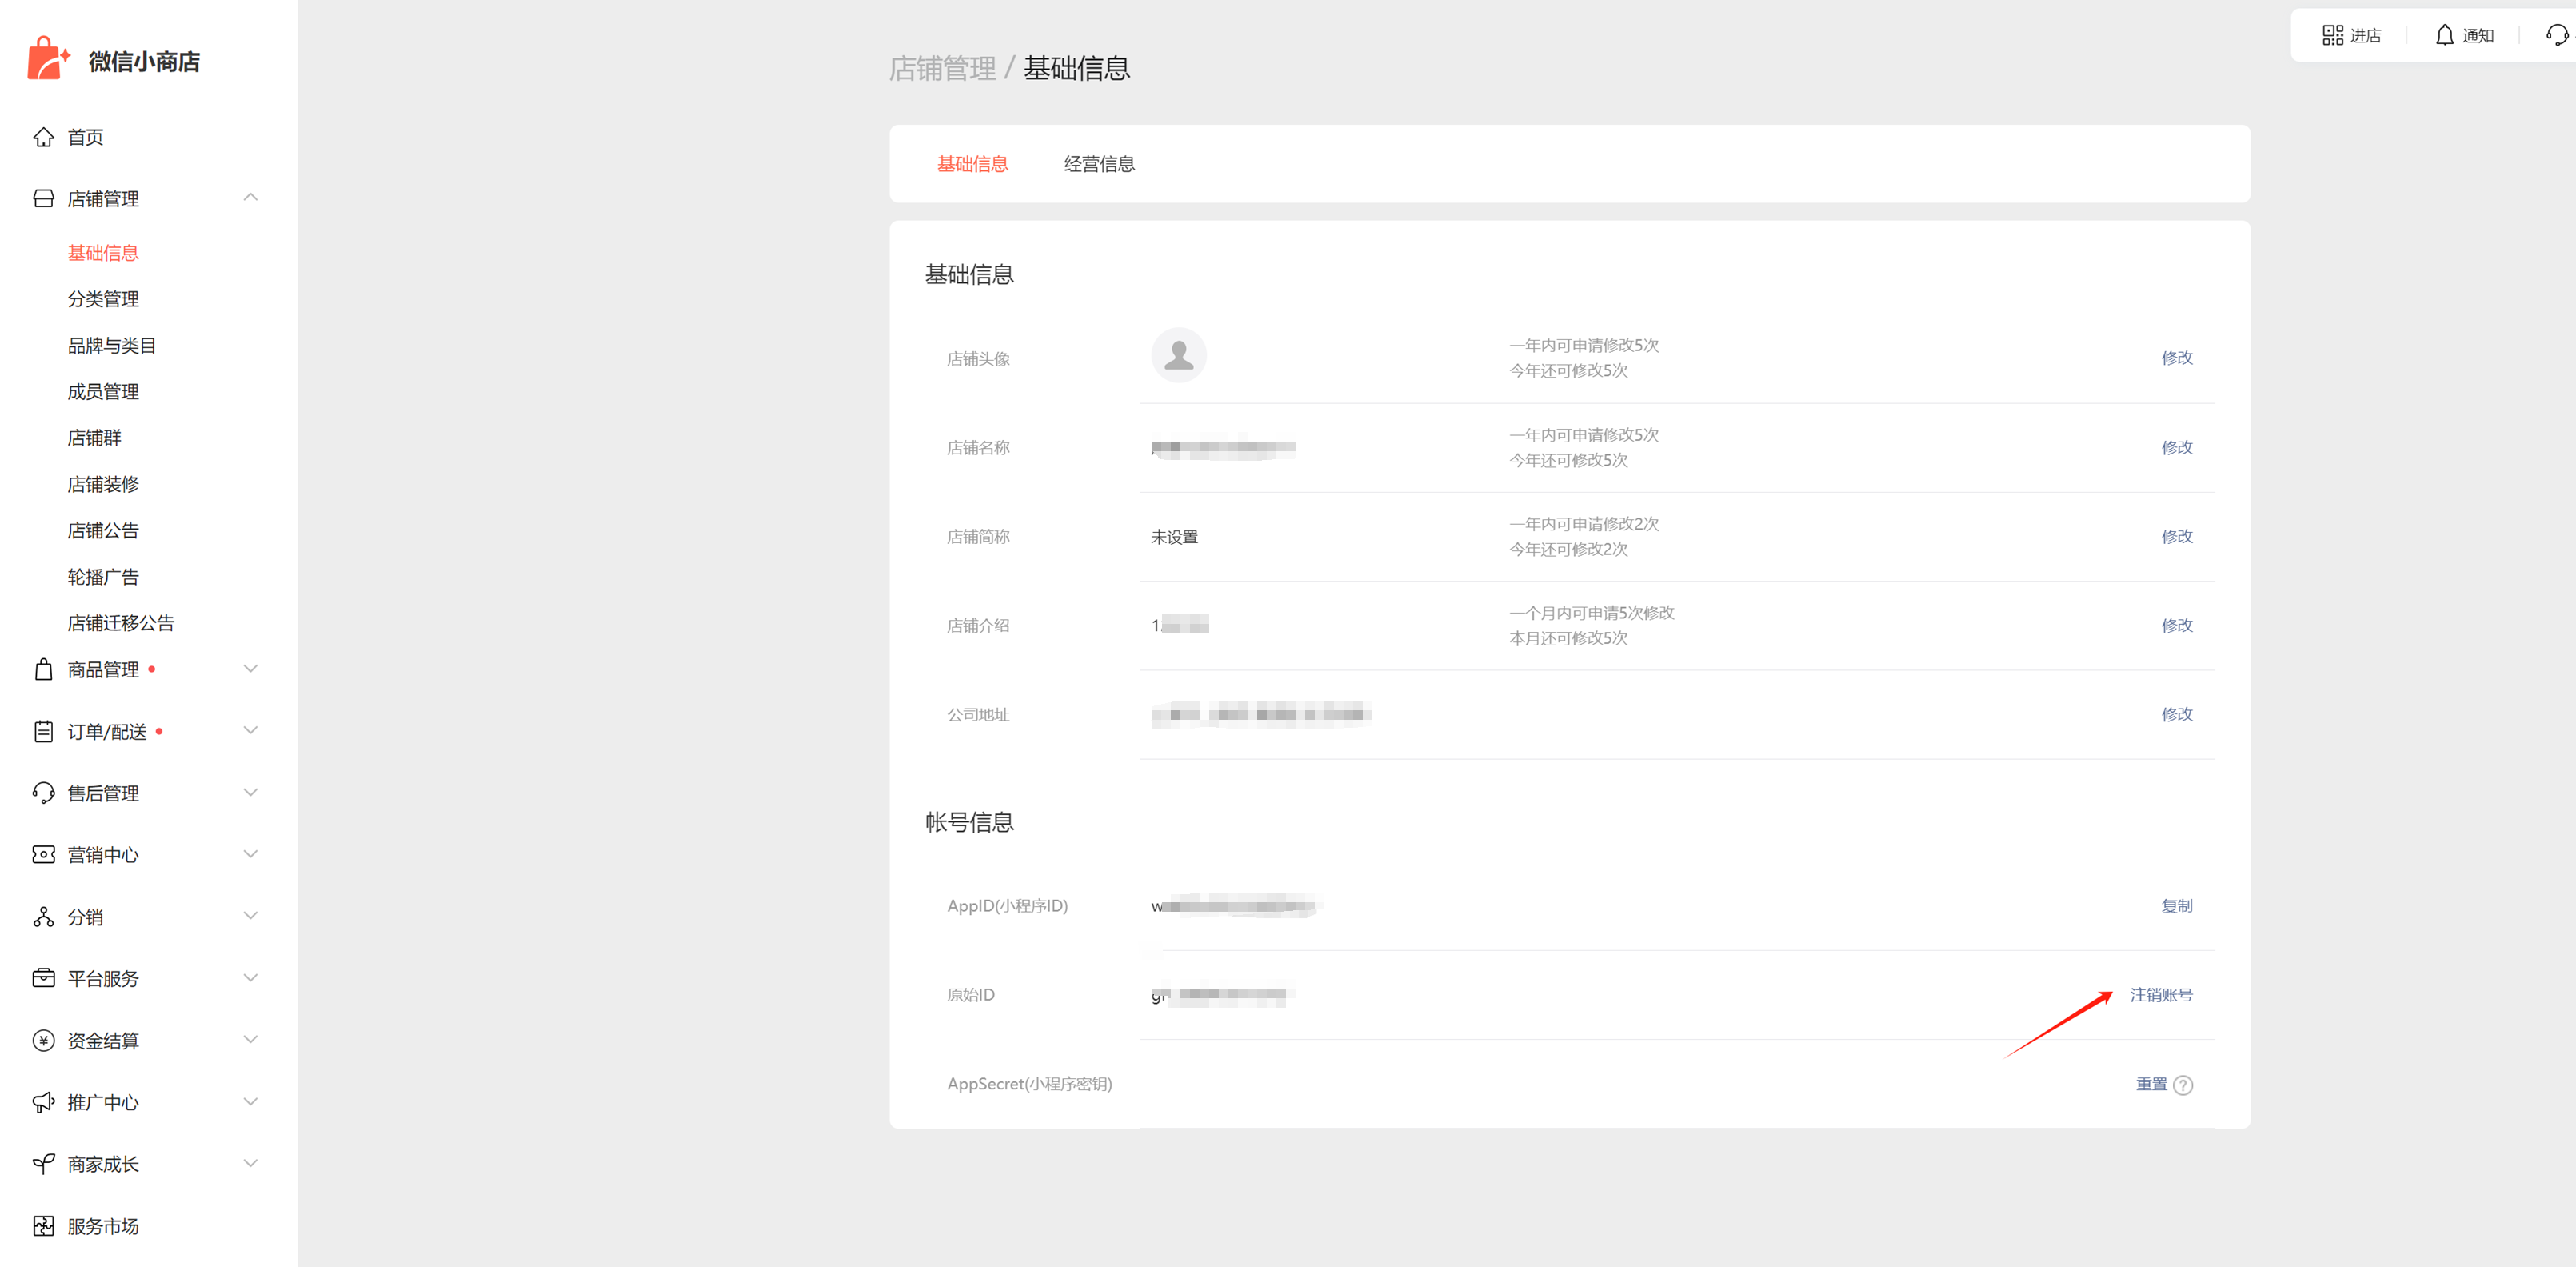The height and width of the screenshot is (1267, 2576).
Task: Select 成员管理 sidebar item
Action: click(x=103, y=392)
